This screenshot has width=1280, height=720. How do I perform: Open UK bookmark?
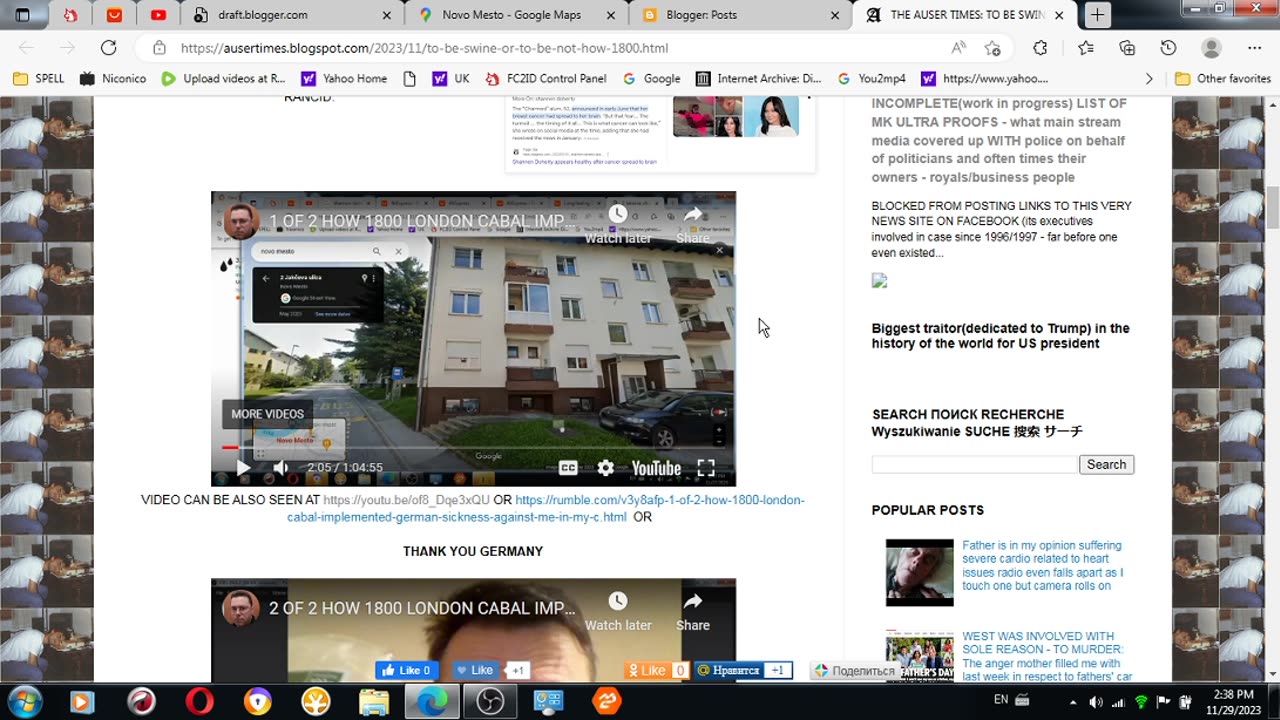pos(451,78)
